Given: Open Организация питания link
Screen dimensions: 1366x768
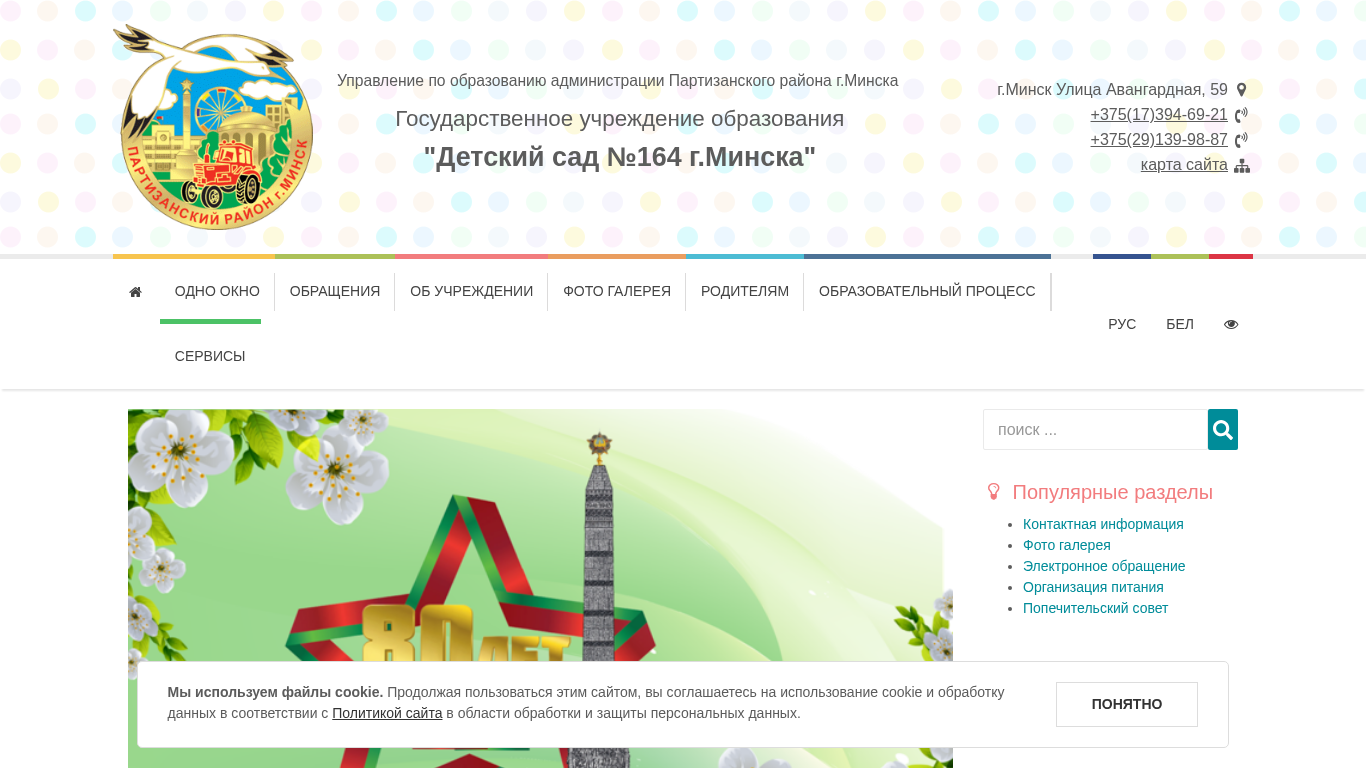Looking at the screenshot, I should 1093,587.
